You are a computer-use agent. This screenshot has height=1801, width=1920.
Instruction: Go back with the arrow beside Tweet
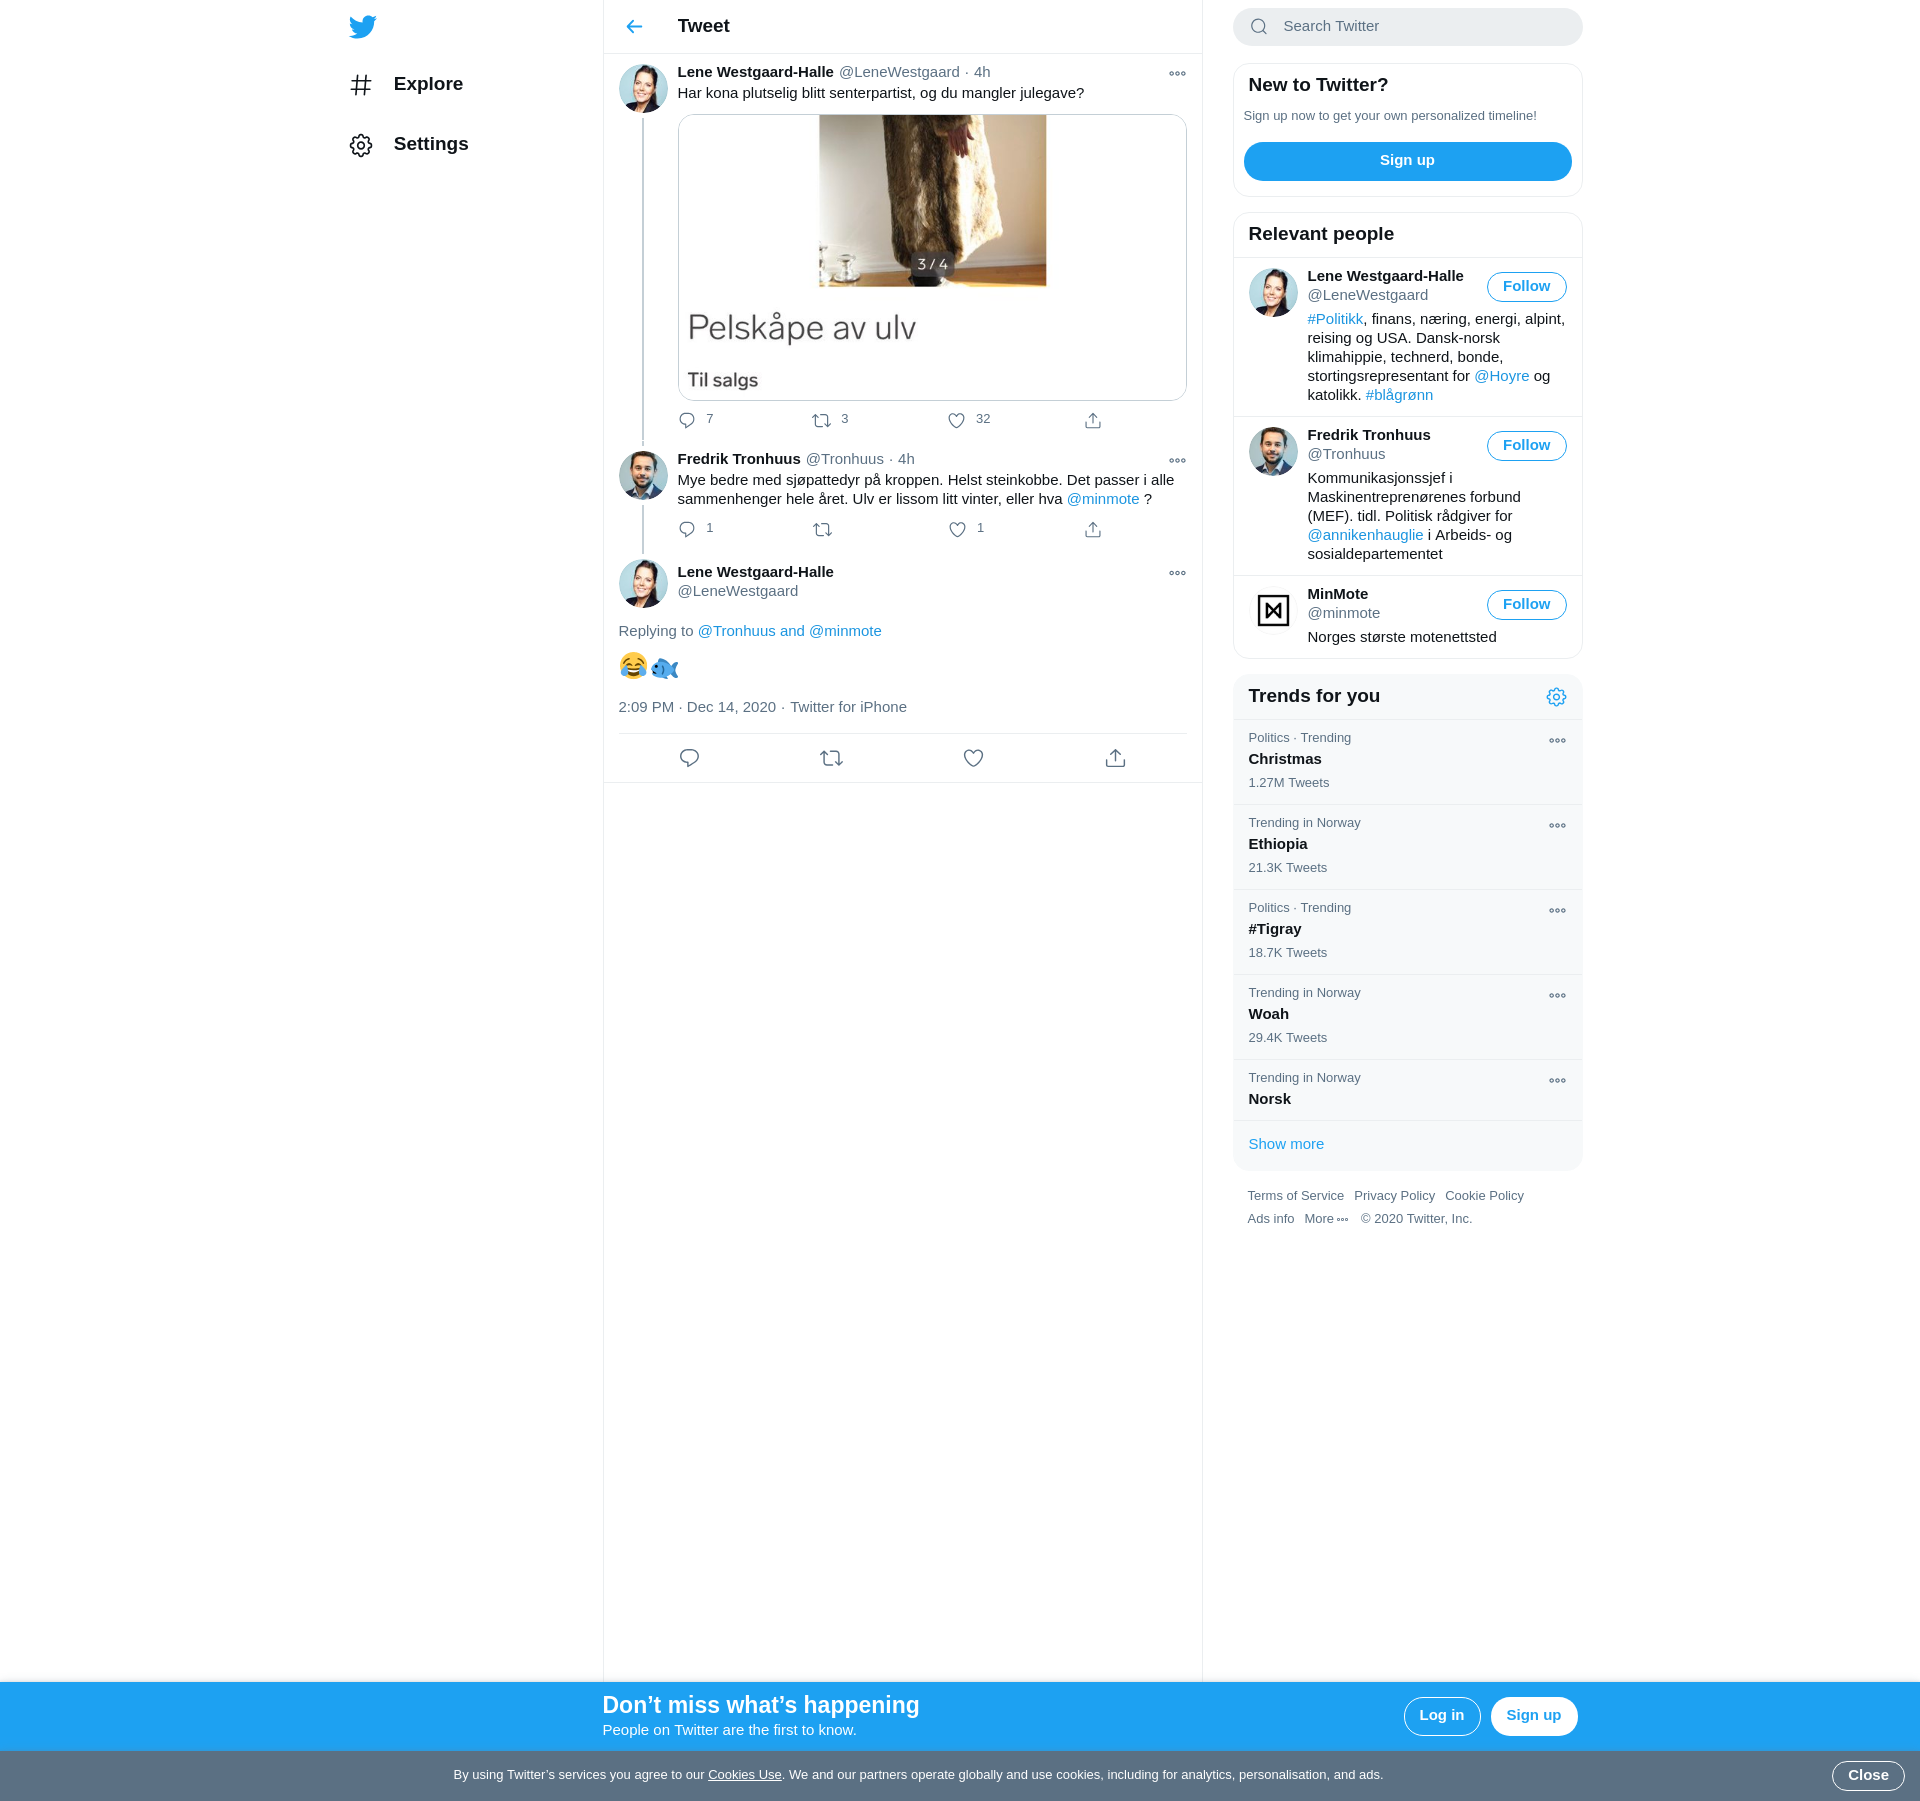634,27
